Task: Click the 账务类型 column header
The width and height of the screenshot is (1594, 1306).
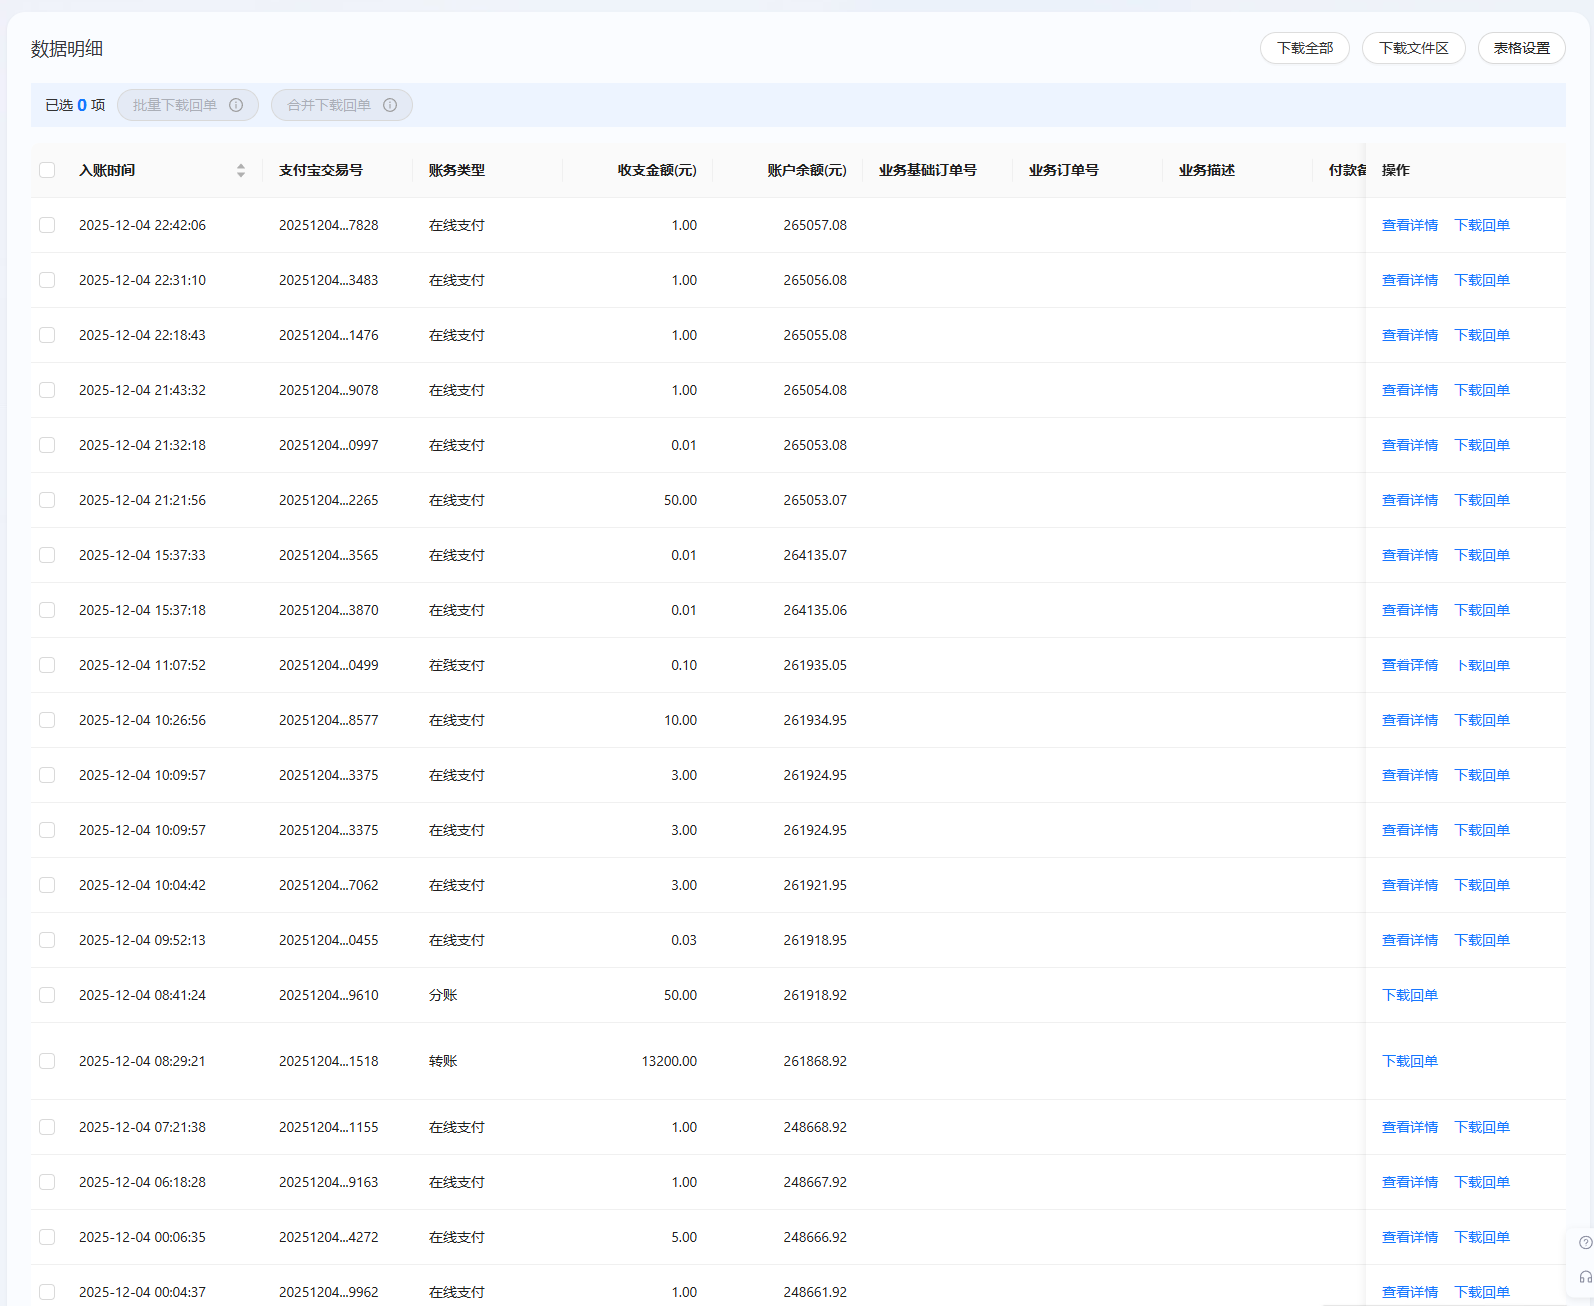Action: click(x=457, y=170)
